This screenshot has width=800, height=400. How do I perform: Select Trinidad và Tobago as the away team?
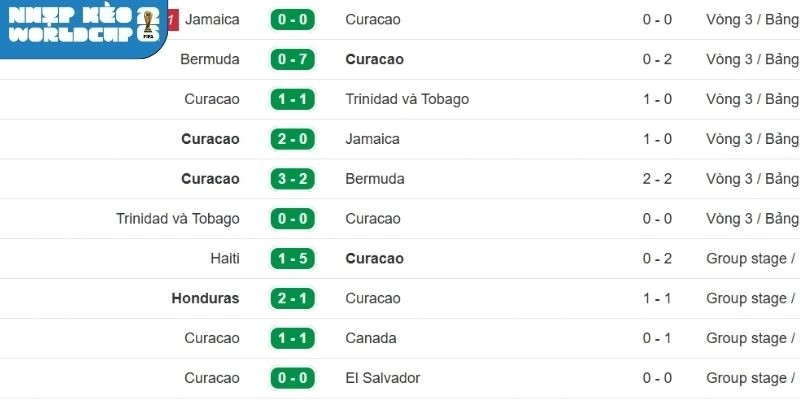point(407,99)
